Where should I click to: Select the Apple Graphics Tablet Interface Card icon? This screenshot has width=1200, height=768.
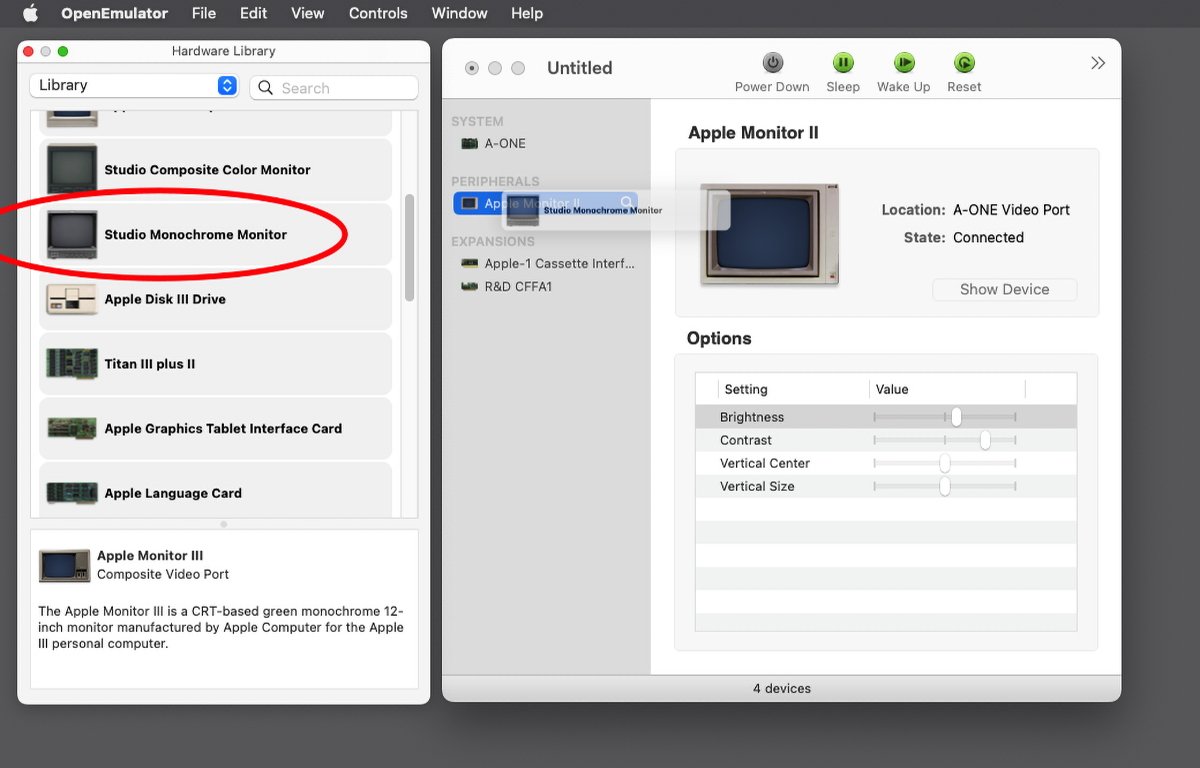pos(72,429)
